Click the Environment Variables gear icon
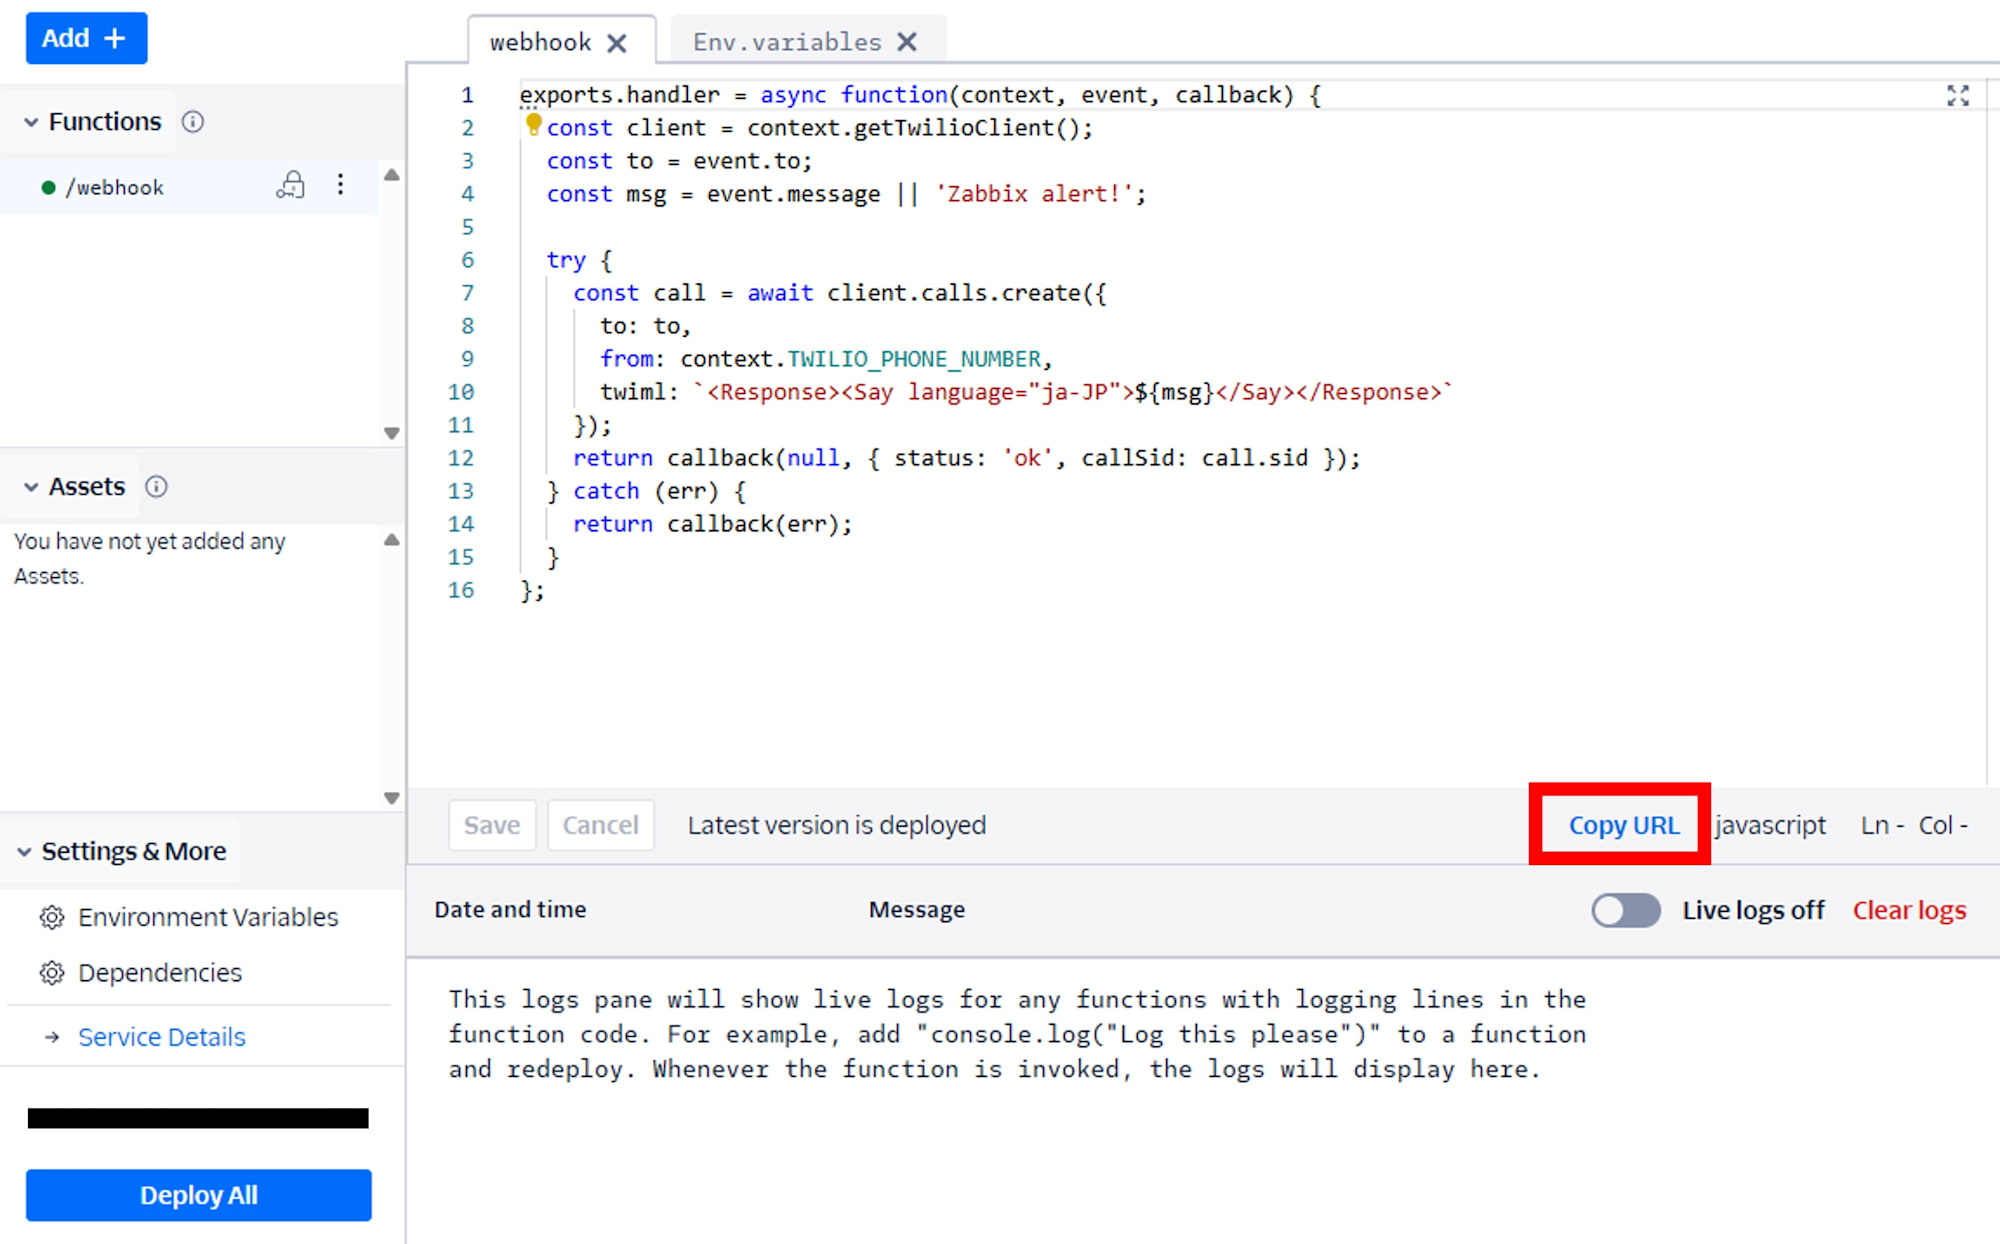The image size is (2000, 1244). pos(52,918)
